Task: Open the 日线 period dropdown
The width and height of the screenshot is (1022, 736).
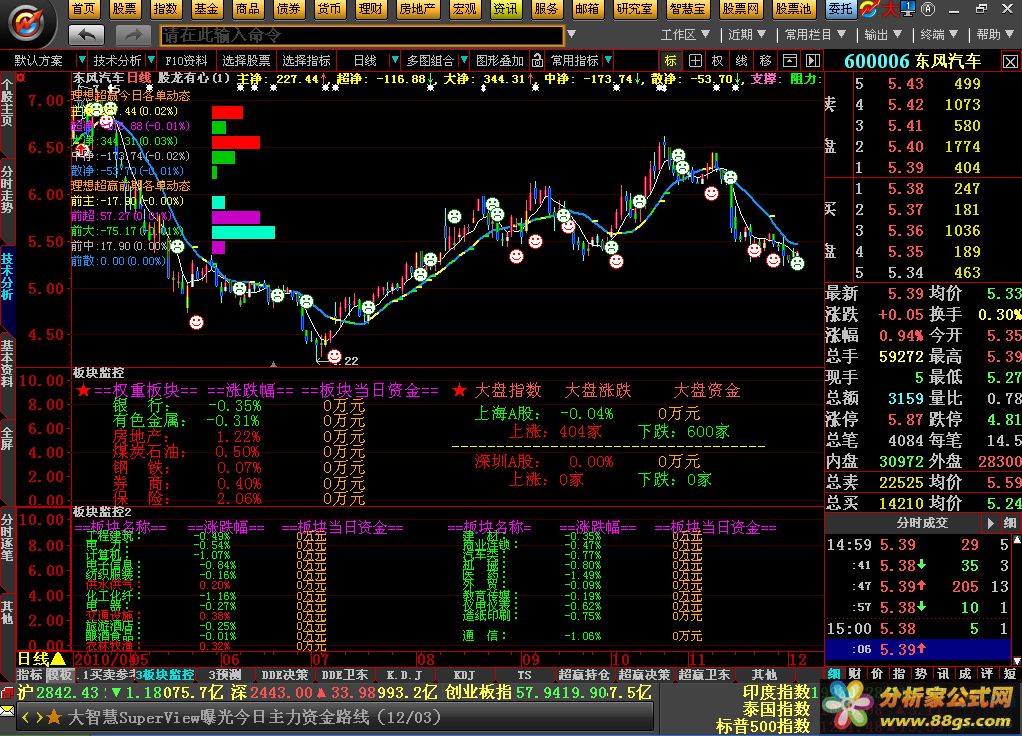Action: click(x=394, y=61)
